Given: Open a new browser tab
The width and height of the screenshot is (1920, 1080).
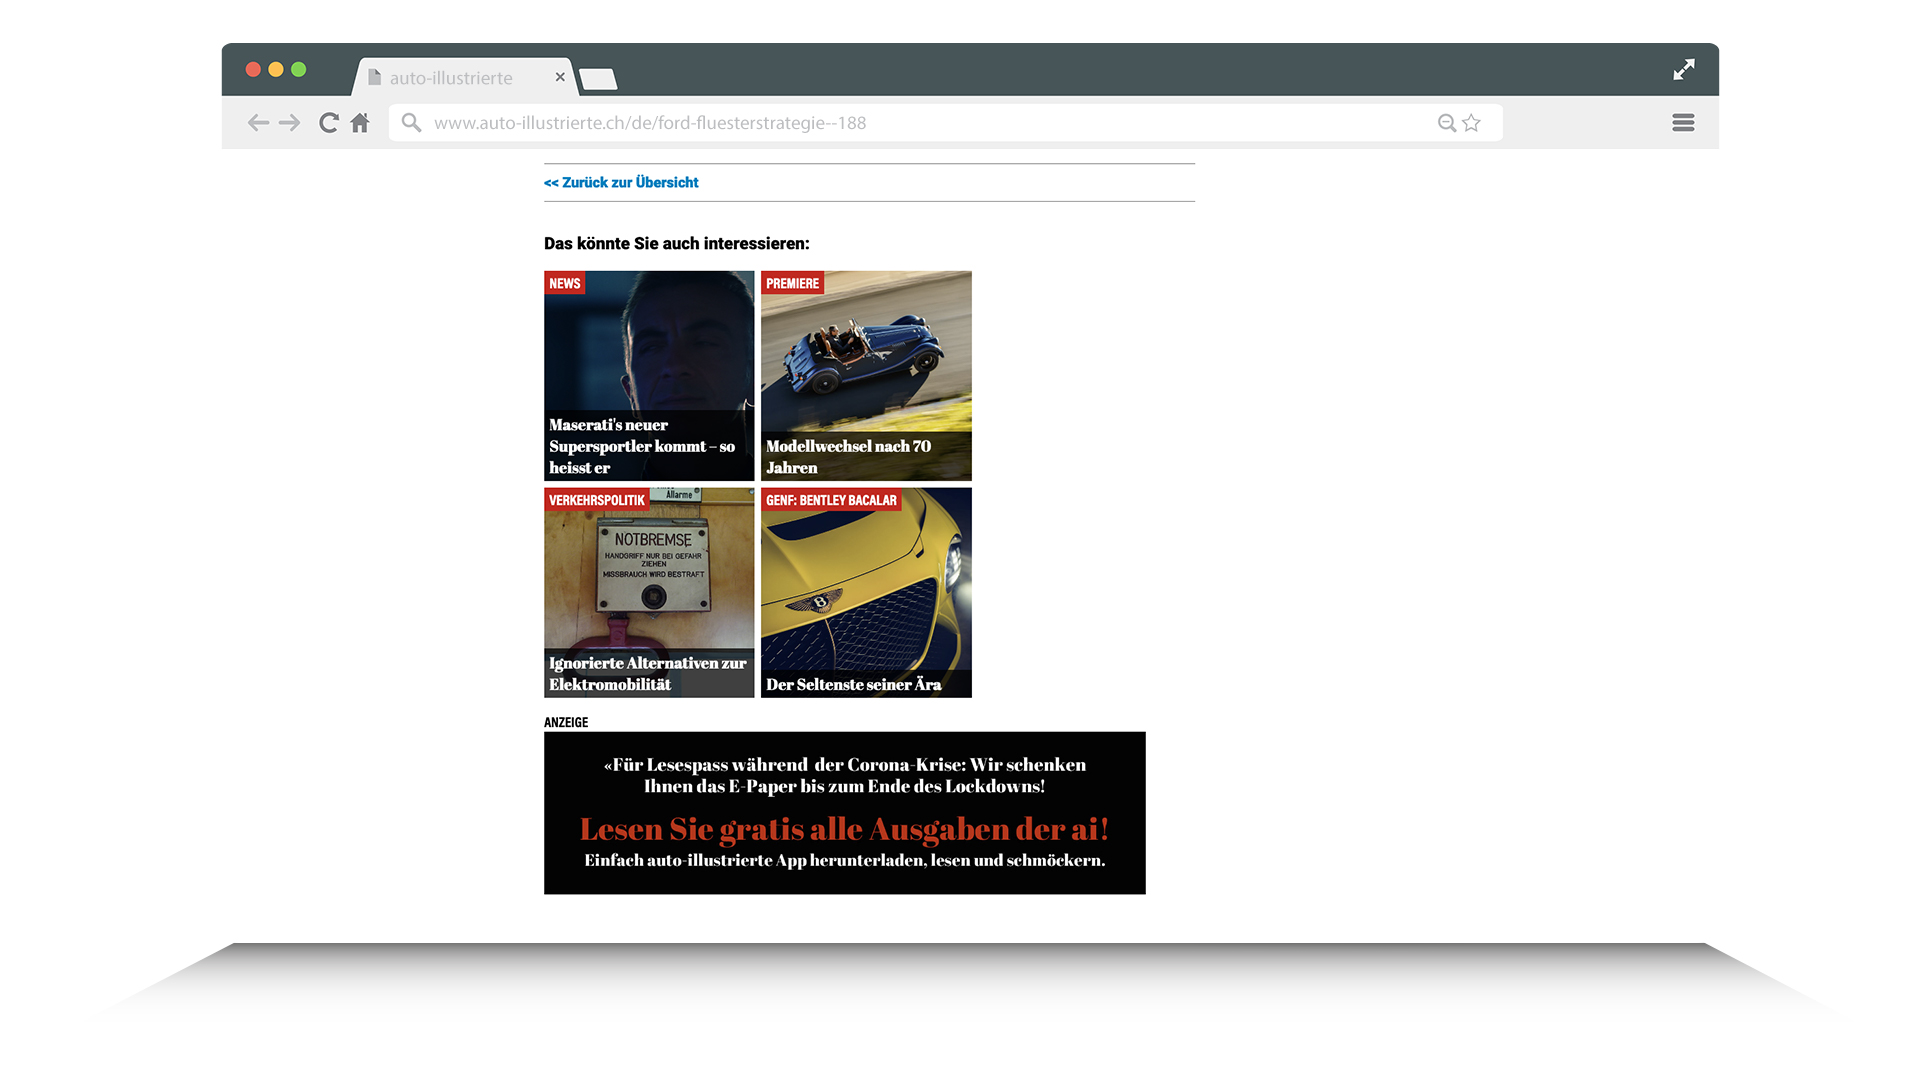Looking at the screenshot, I should pos(598,78).
